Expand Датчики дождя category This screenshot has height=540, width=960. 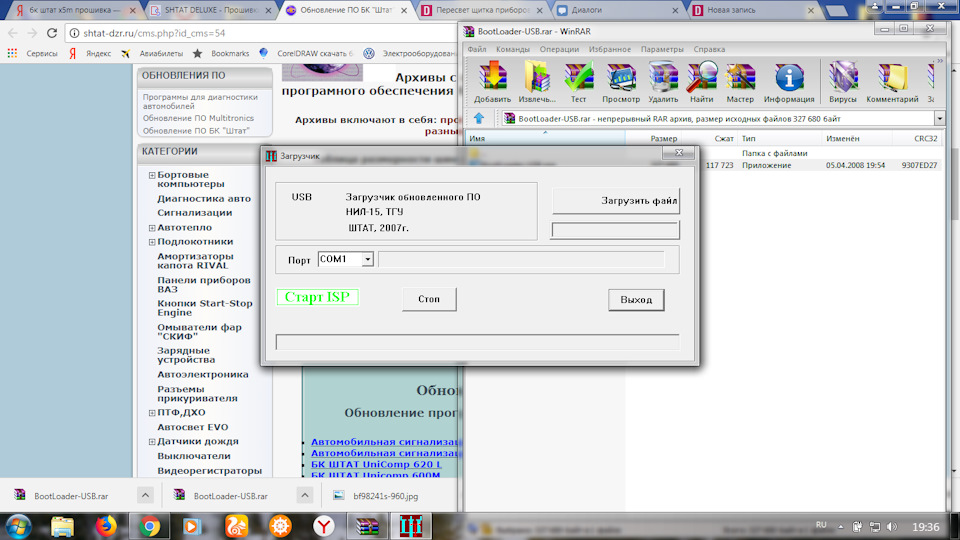[152, 441]
